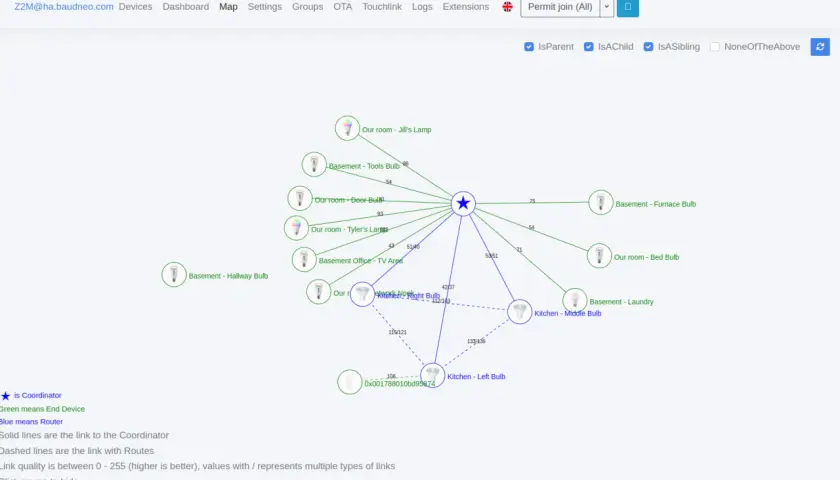Select the Map tab
Screen dimensions: 840x480
(228, 7)
